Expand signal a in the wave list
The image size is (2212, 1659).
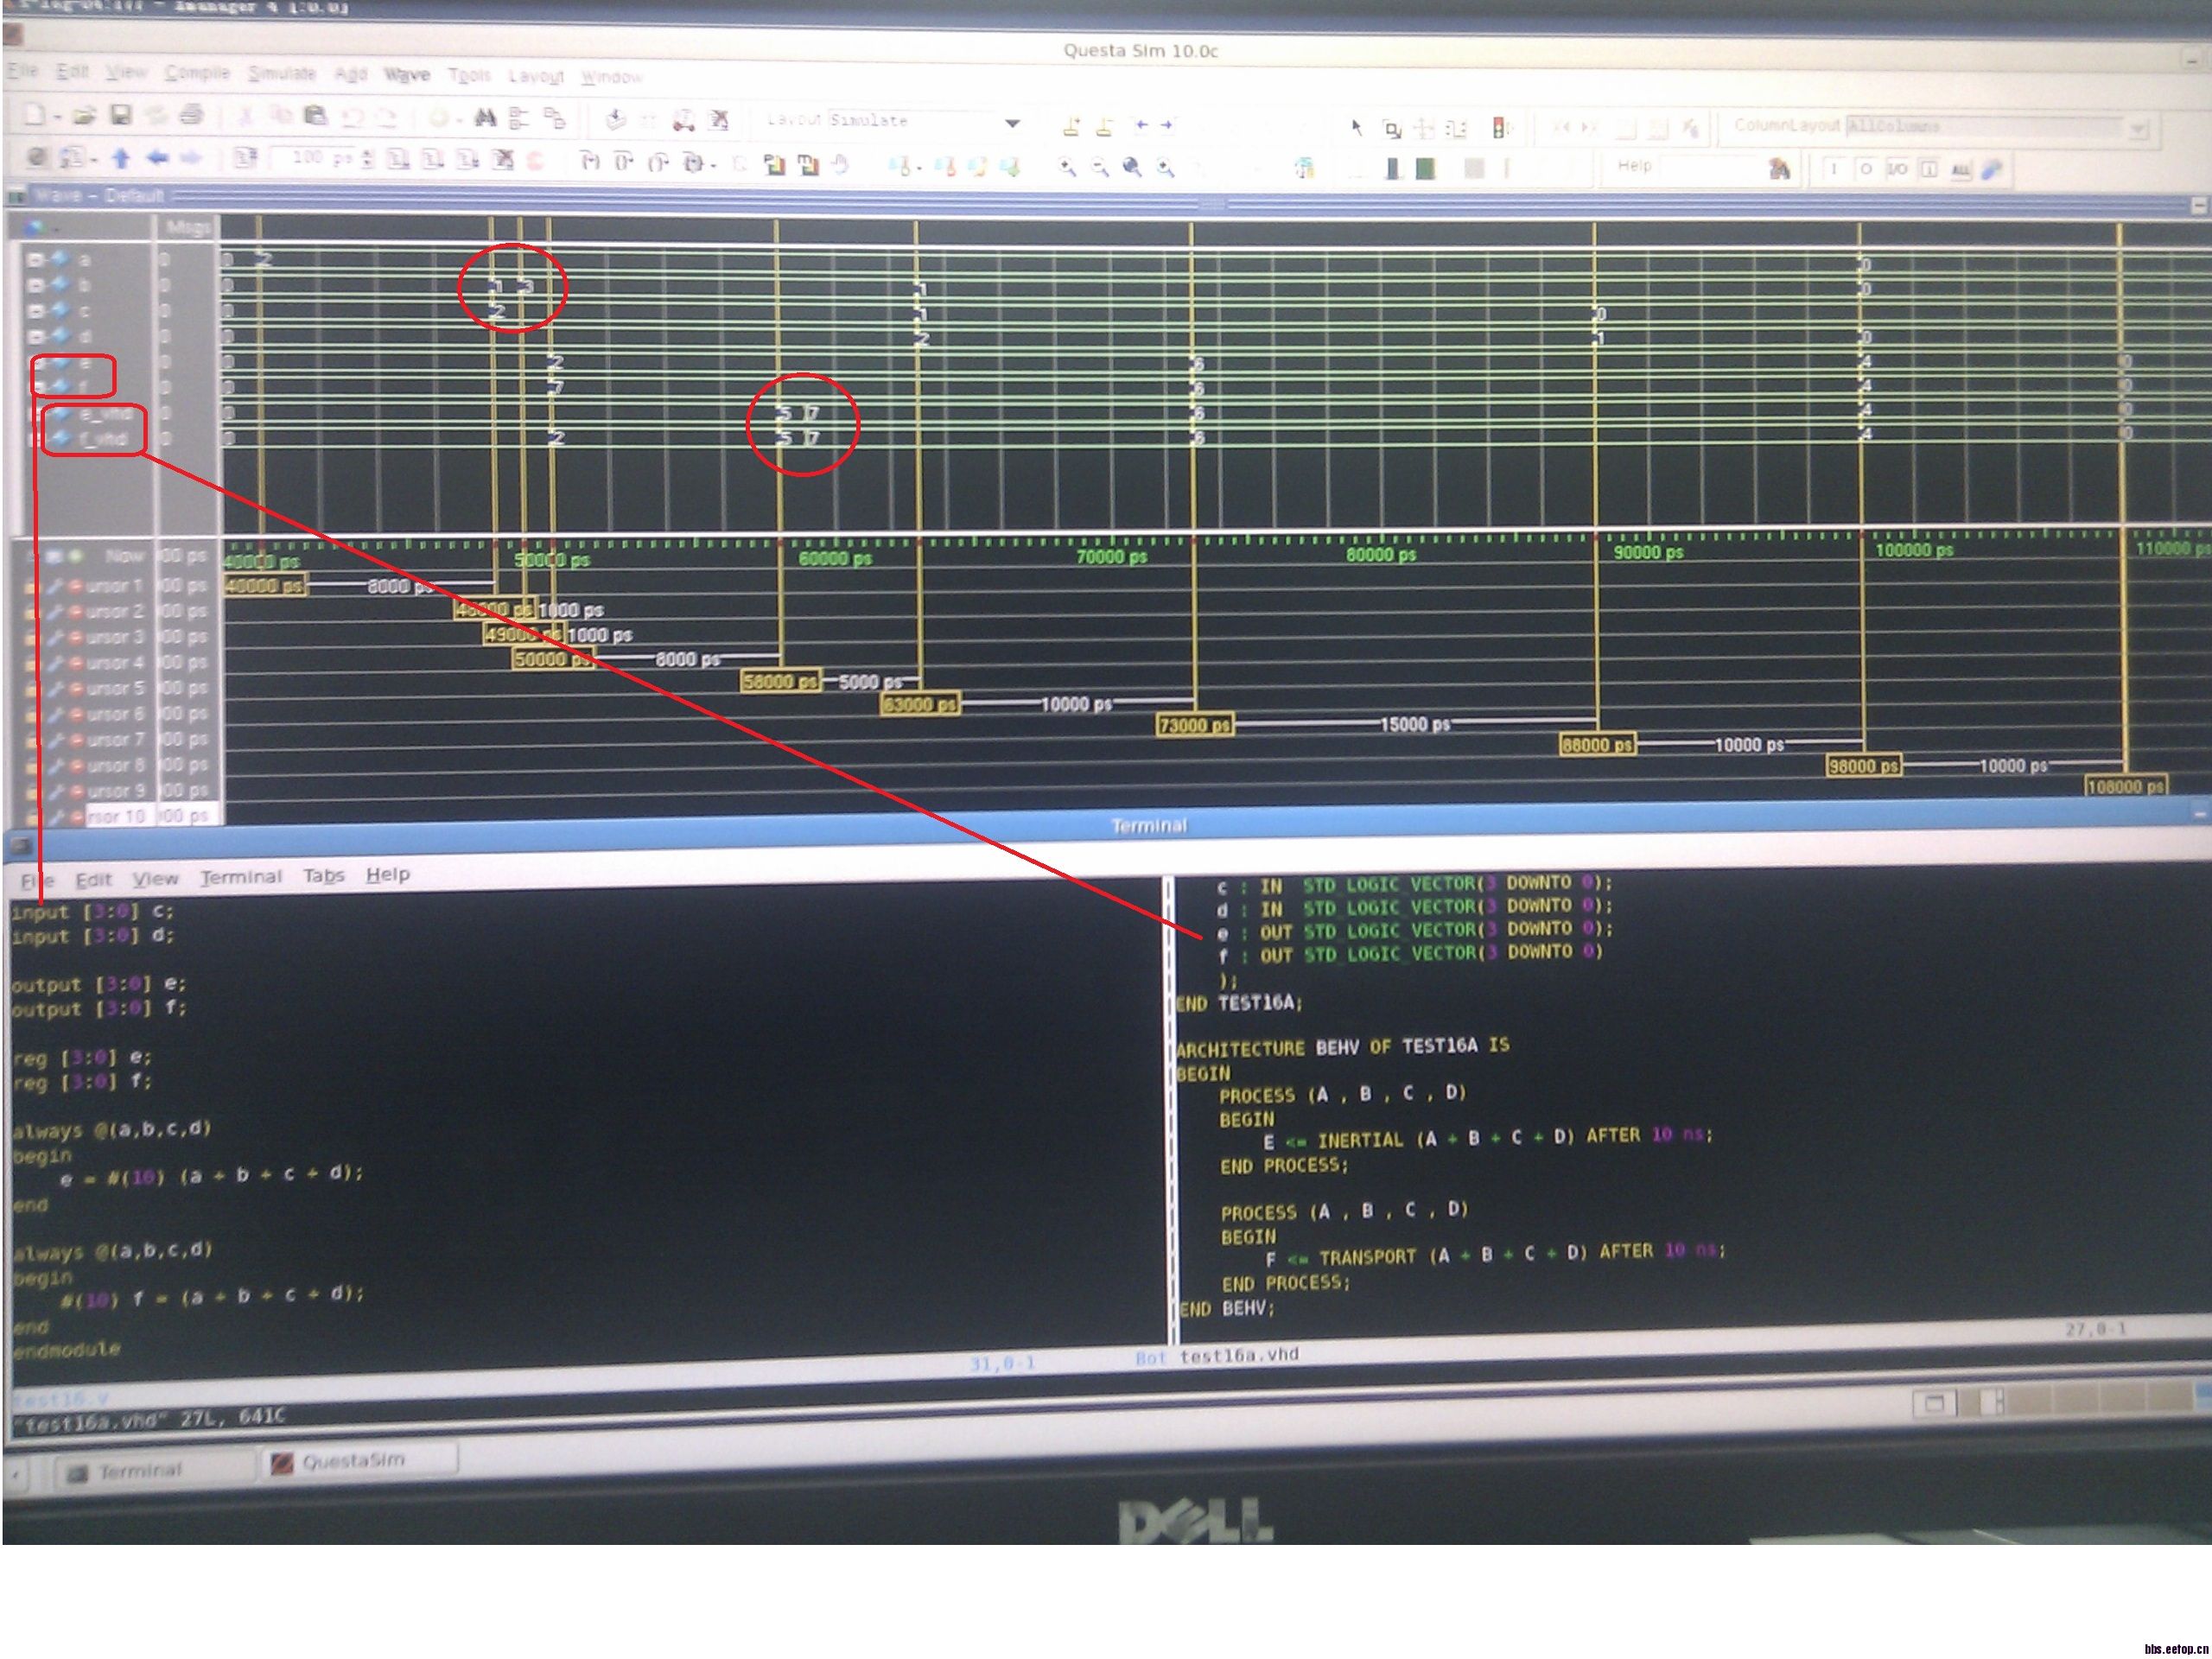pos(34,259)
